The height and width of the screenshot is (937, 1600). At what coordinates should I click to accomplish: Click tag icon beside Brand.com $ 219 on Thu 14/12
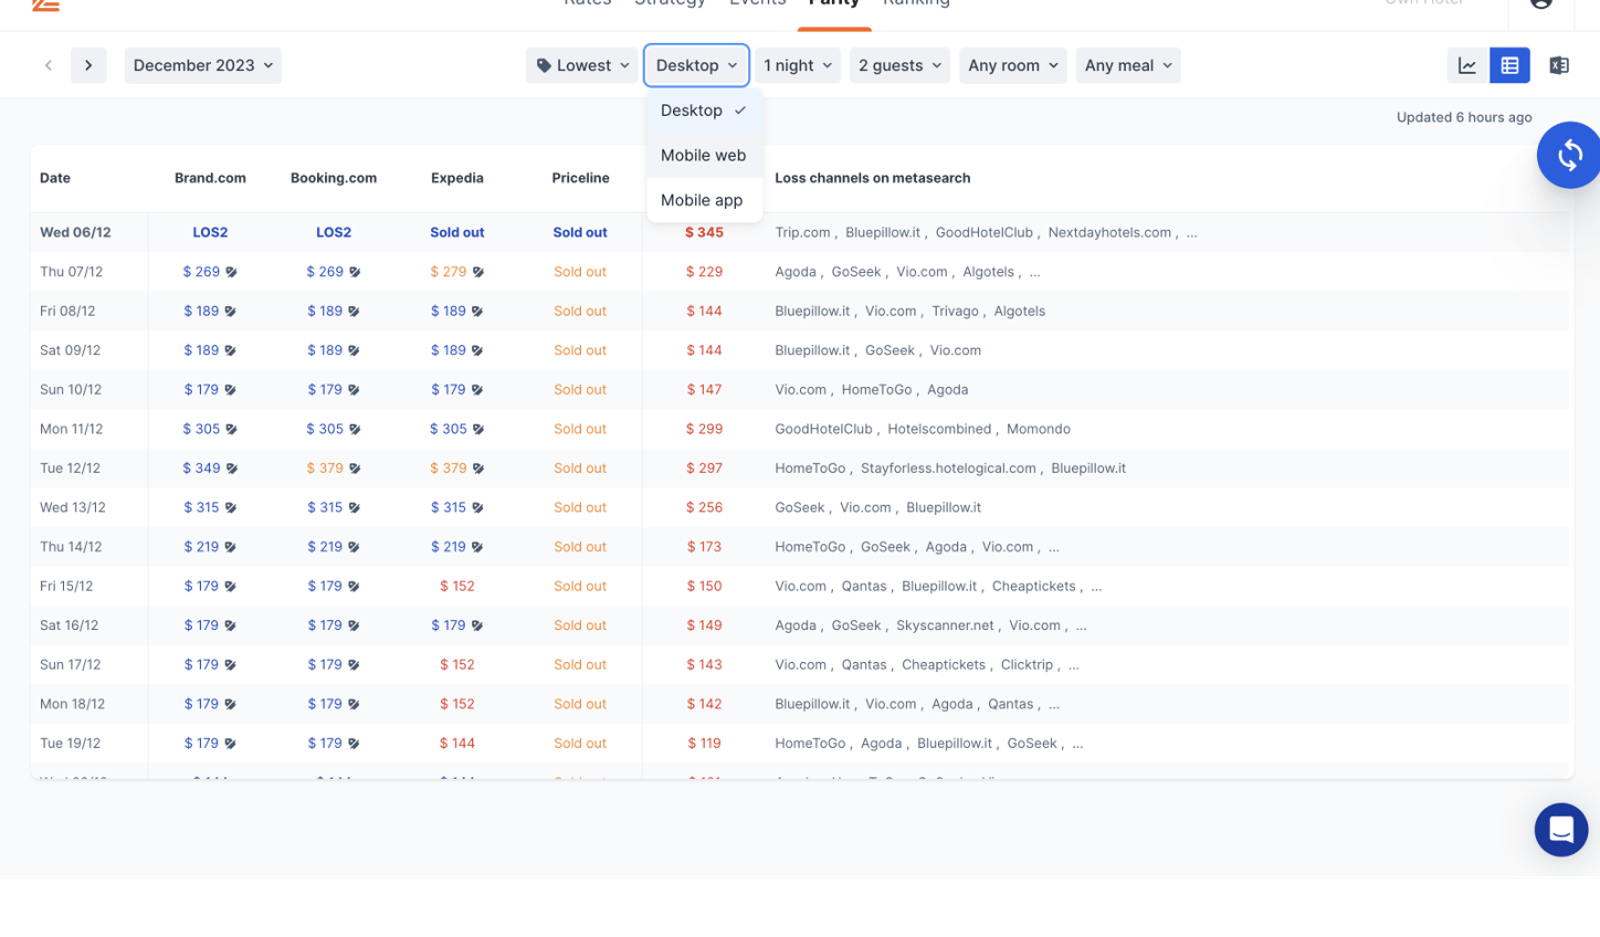[x=230, y=547]
